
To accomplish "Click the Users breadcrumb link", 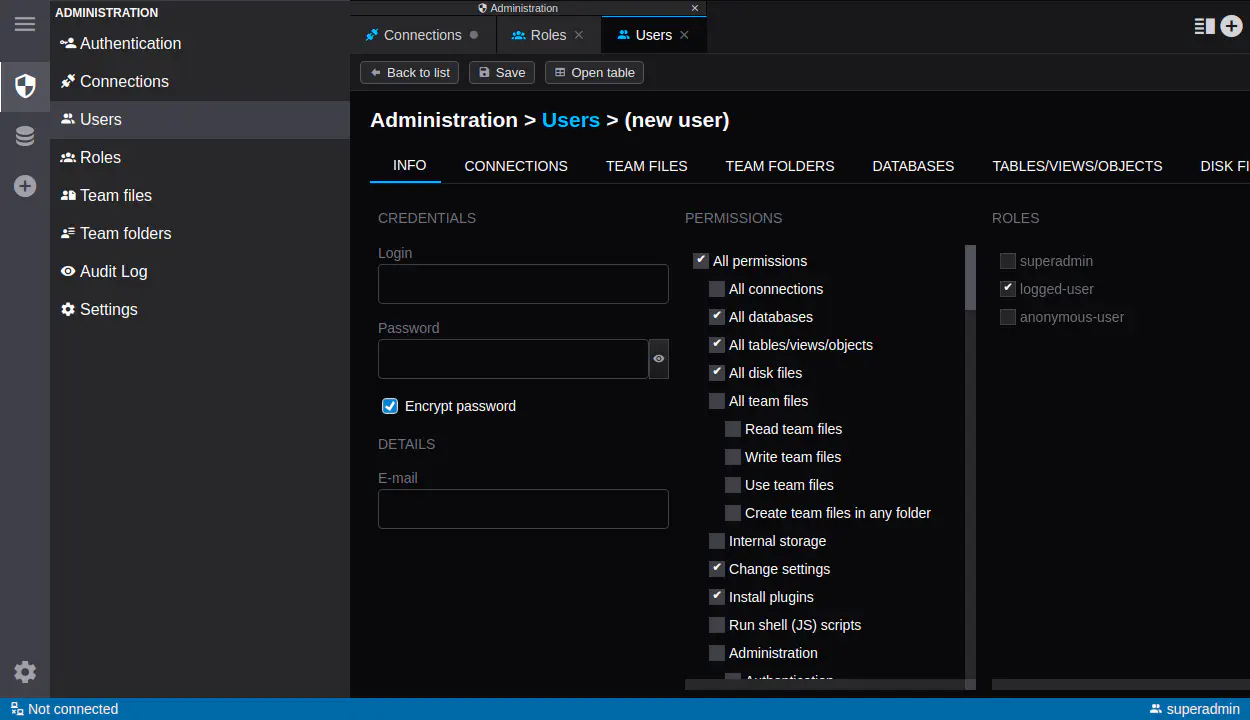I will [570, 120].
